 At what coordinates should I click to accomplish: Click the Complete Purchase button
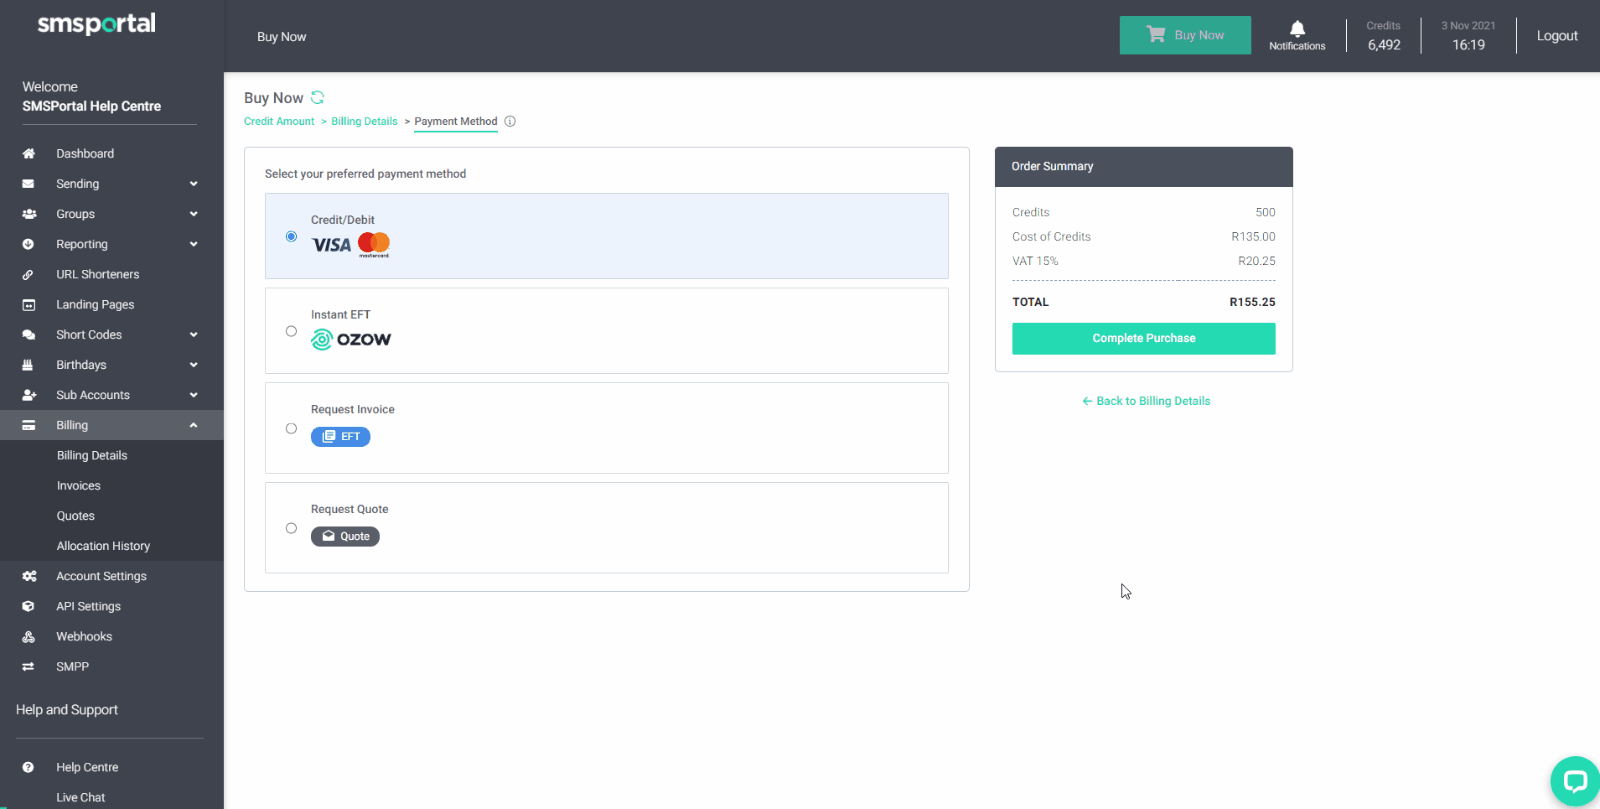tap(1144, 339)
